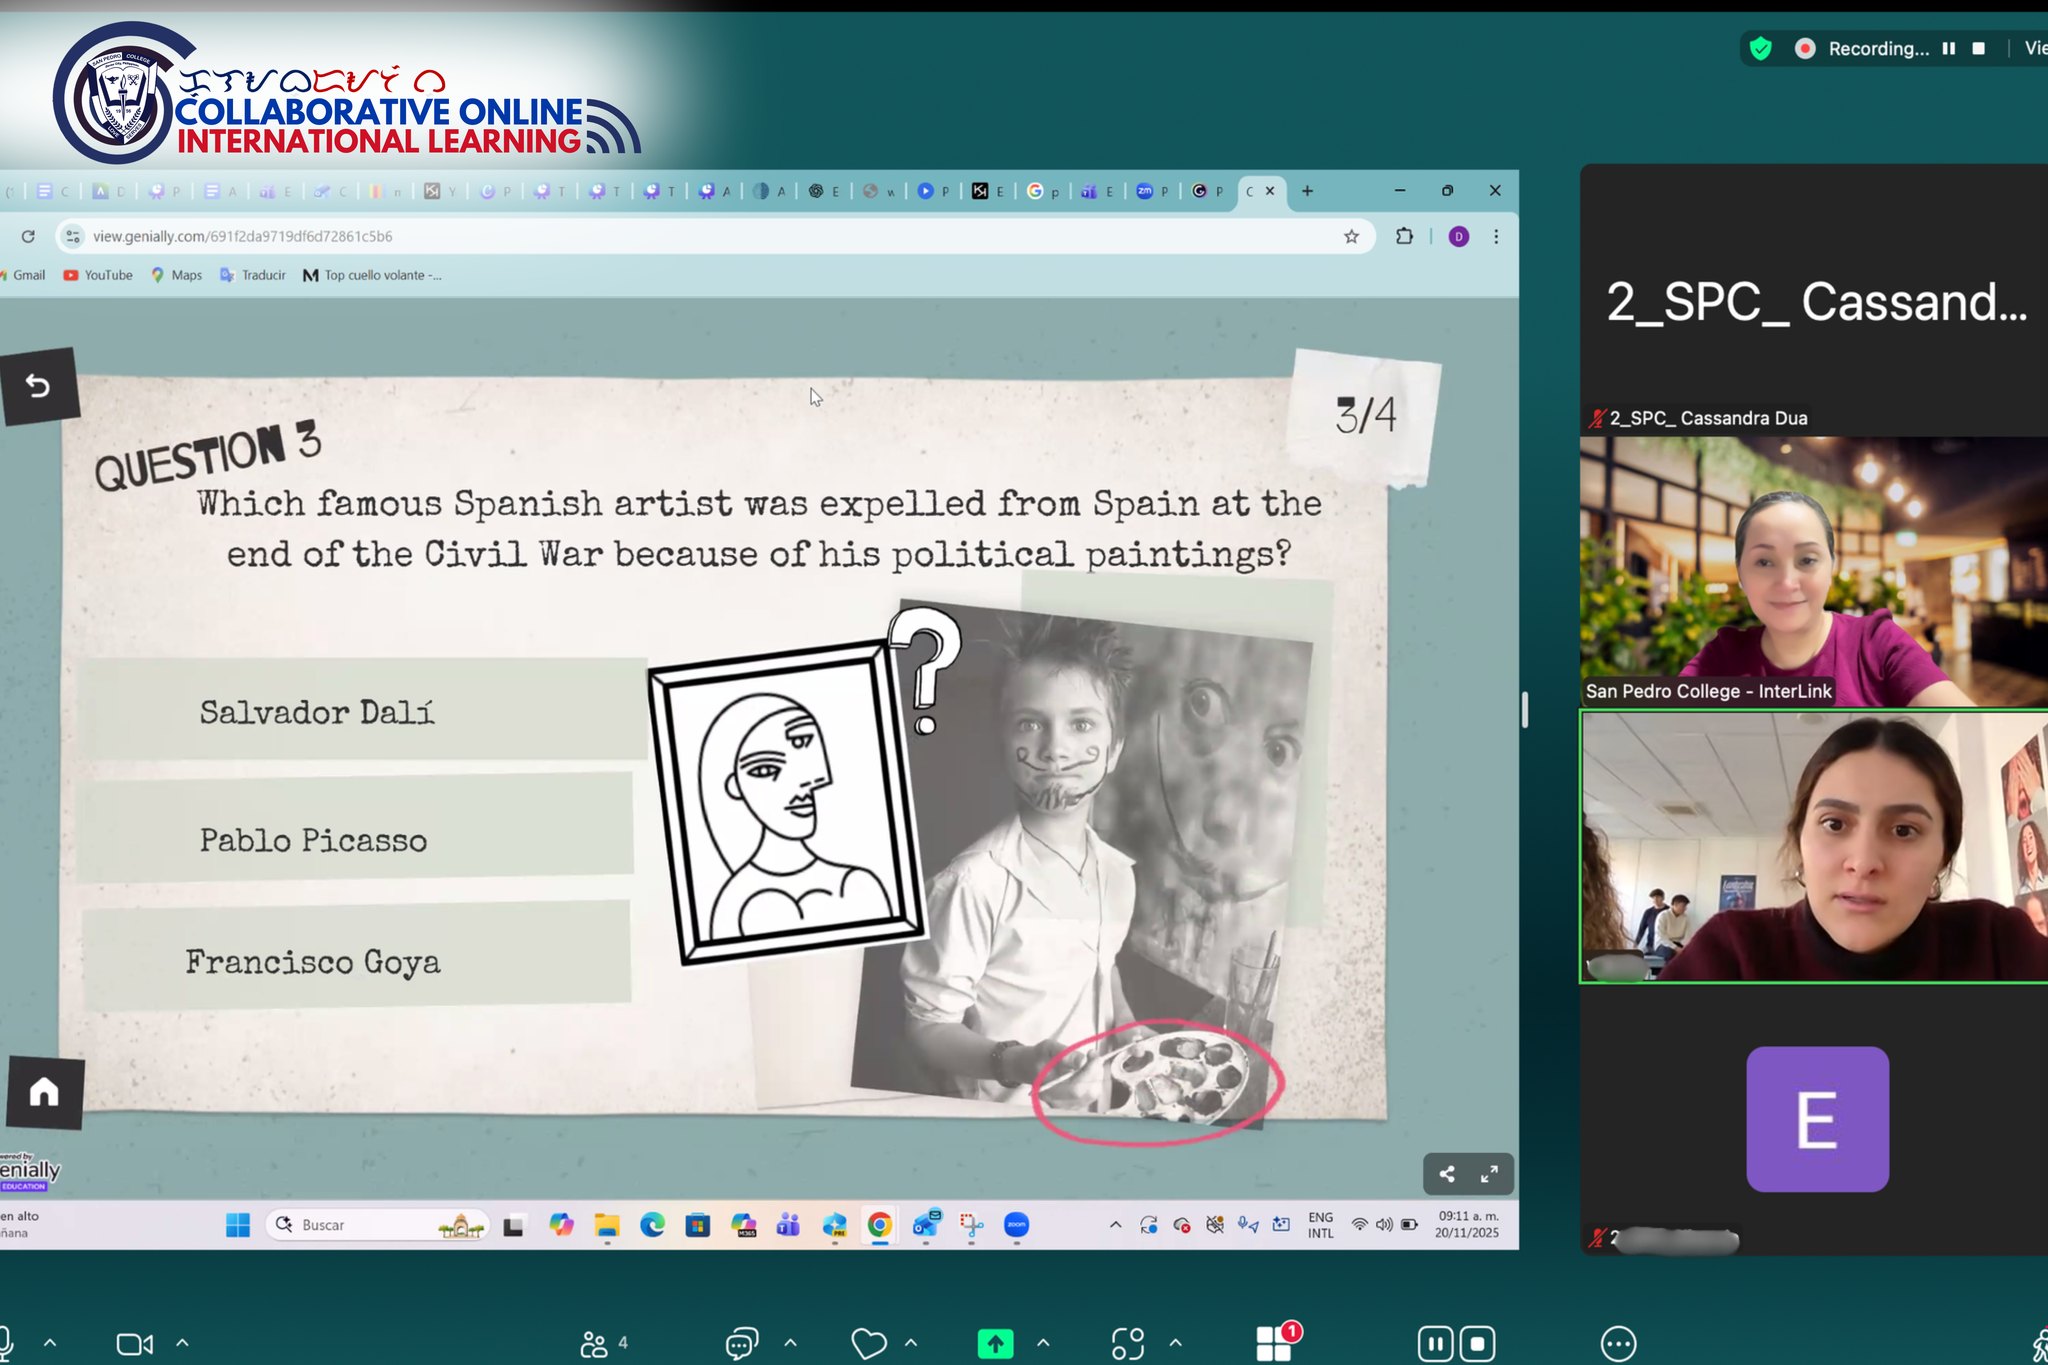Open the Top cuello volante bookmark
Screen dimensions: 2048x1365
click(372, 275)
